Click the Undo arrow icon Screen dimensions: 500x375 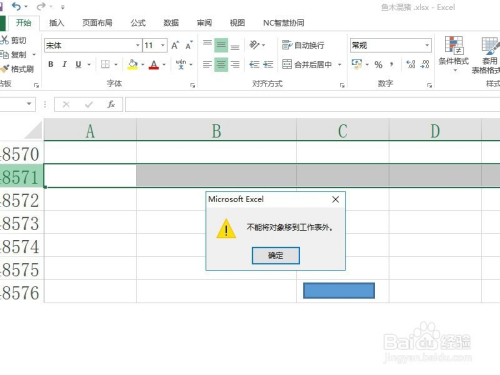click(16, 6)
